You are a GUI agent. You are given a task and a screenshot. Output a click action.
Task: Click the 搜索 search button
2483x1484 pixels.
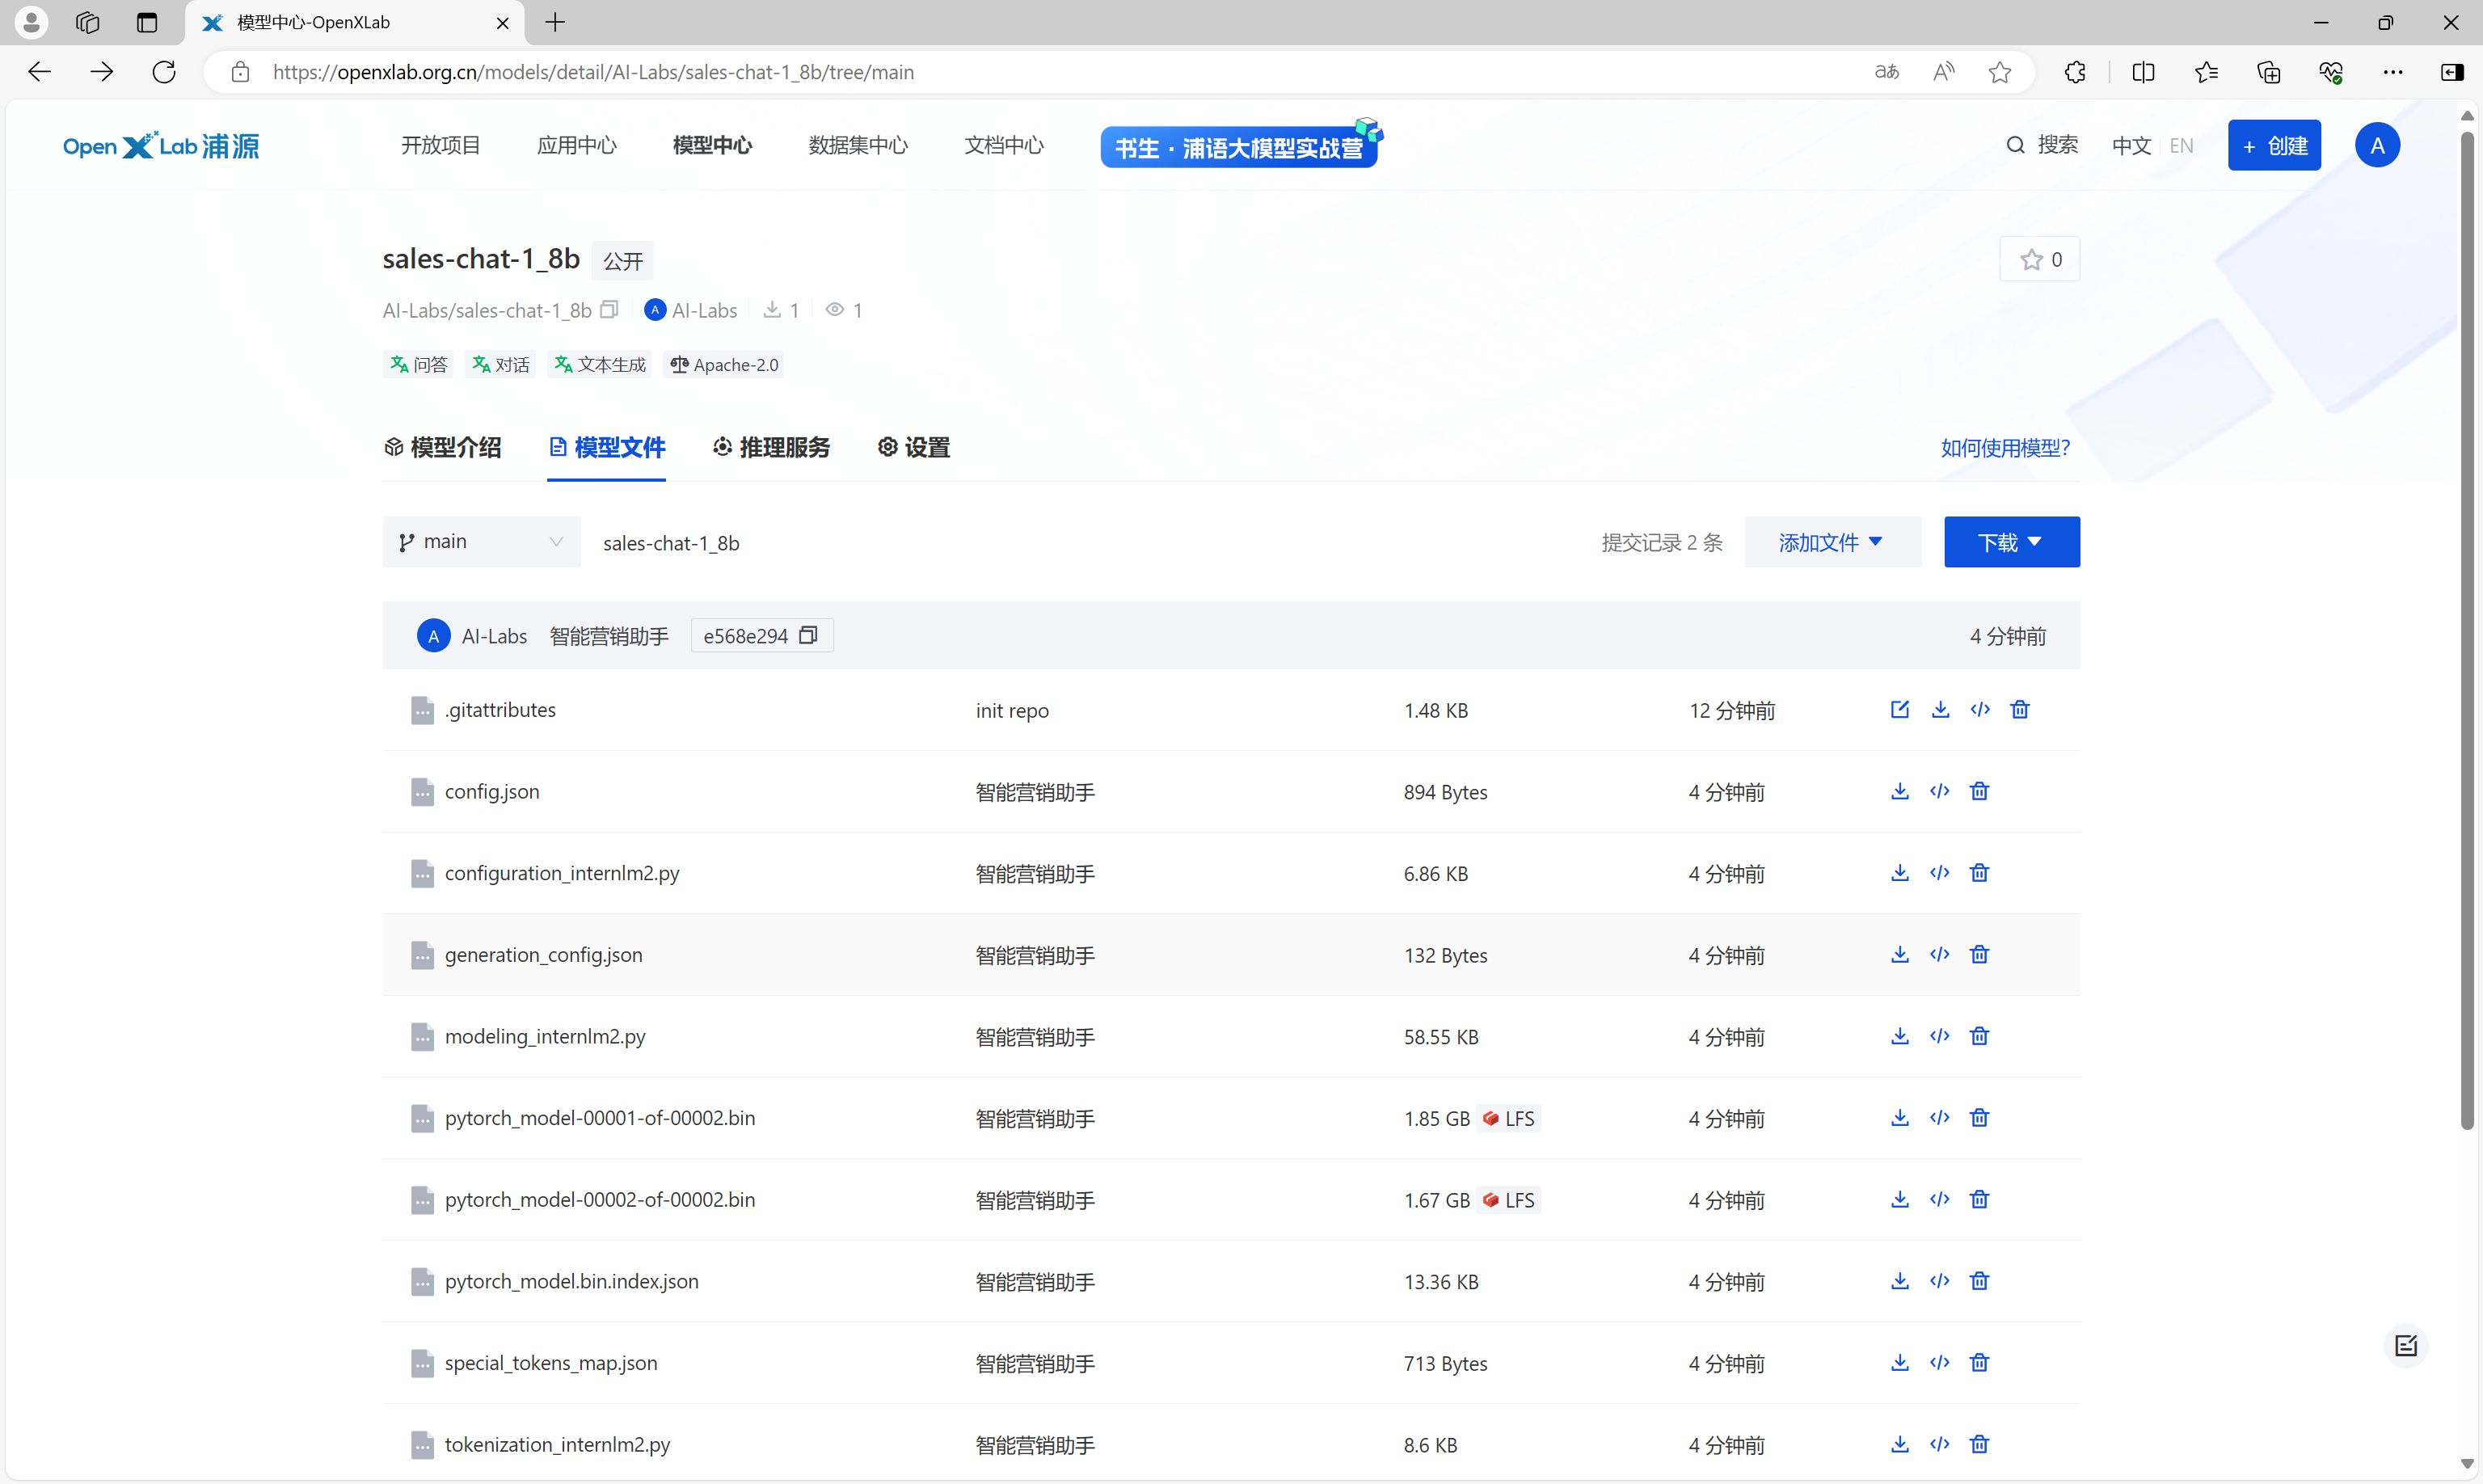coord(2042,146)
